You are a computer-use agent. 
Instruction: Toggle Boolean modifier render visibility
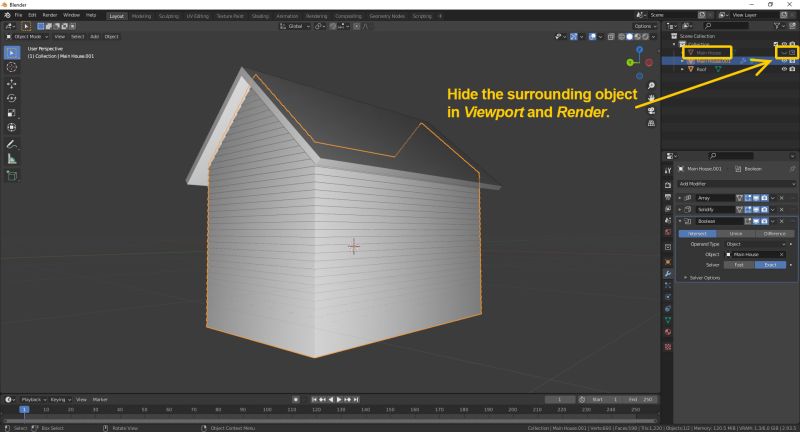[x=764, y=221]
